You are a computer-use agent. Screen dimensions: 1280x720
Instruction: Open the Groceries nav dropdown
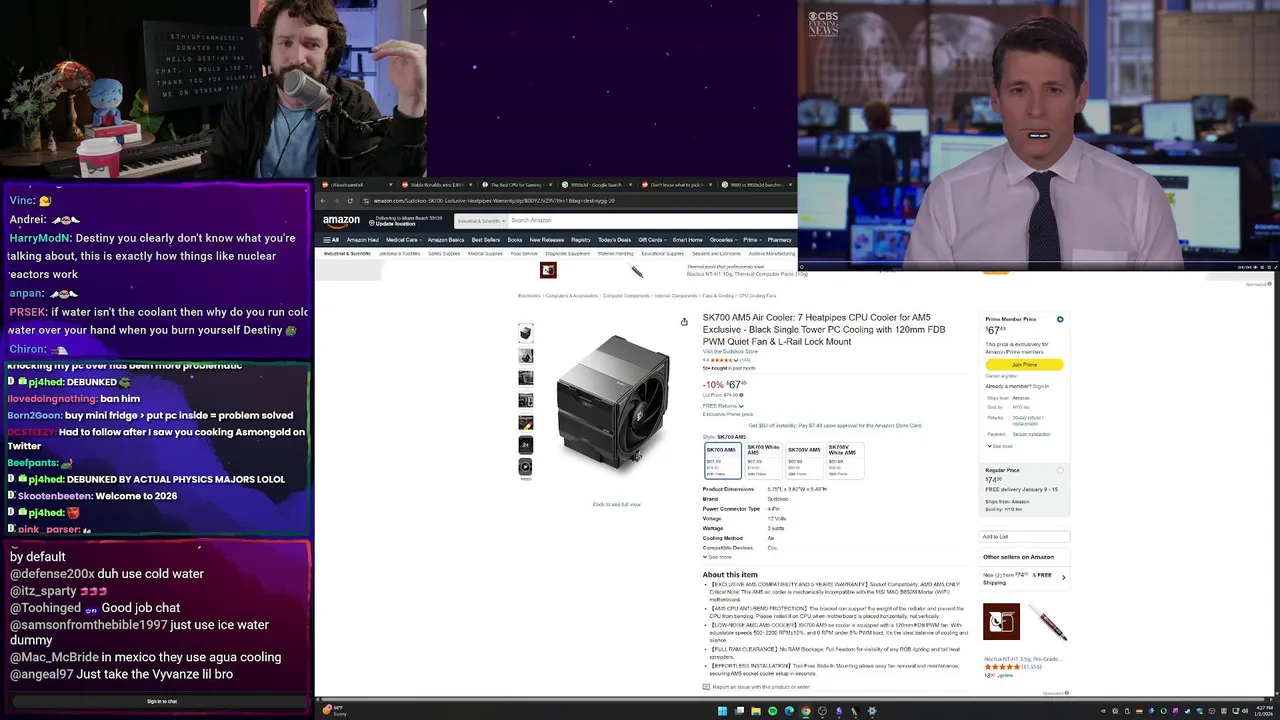723,240
